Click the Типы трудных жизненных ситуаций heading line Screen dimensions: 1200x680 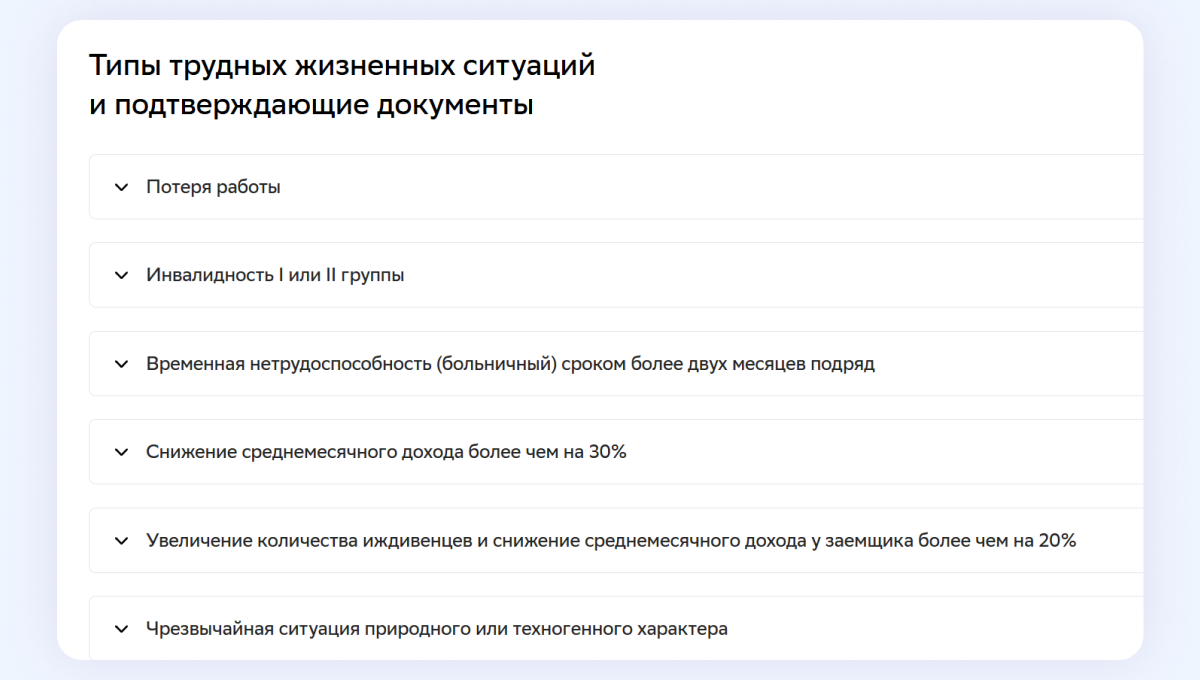click(341, 67)
